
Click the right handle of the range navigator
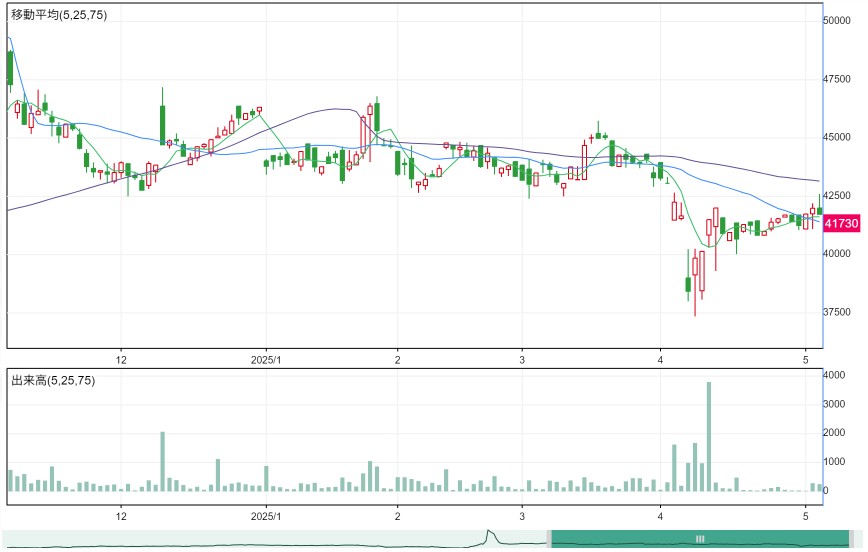[851, 539]
